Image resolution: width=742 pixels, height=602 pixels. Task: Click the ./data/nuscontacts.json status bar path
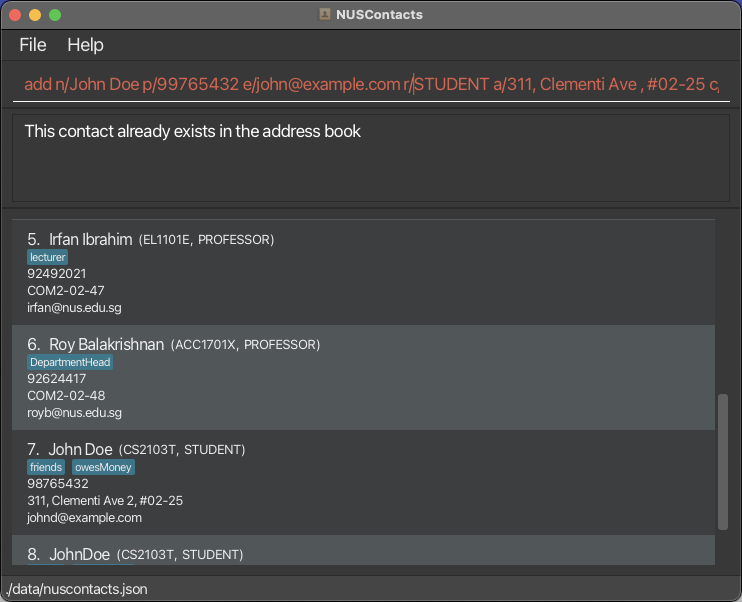click(77, 589)
